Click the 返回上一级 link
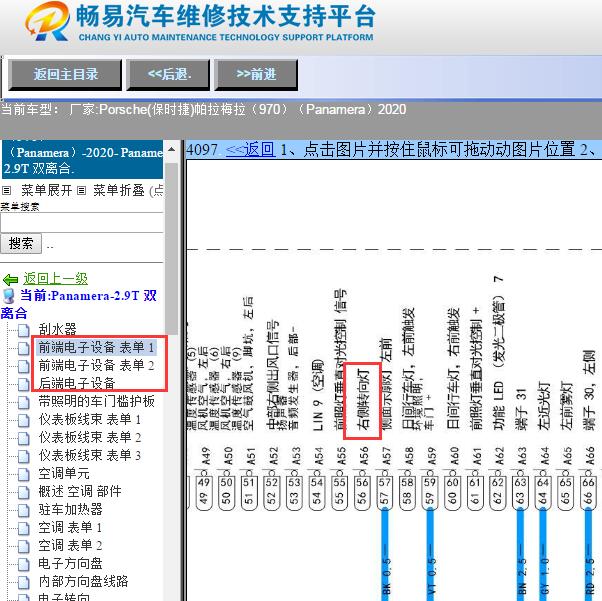This screenshot has width=602, height=601. [56, 278]
